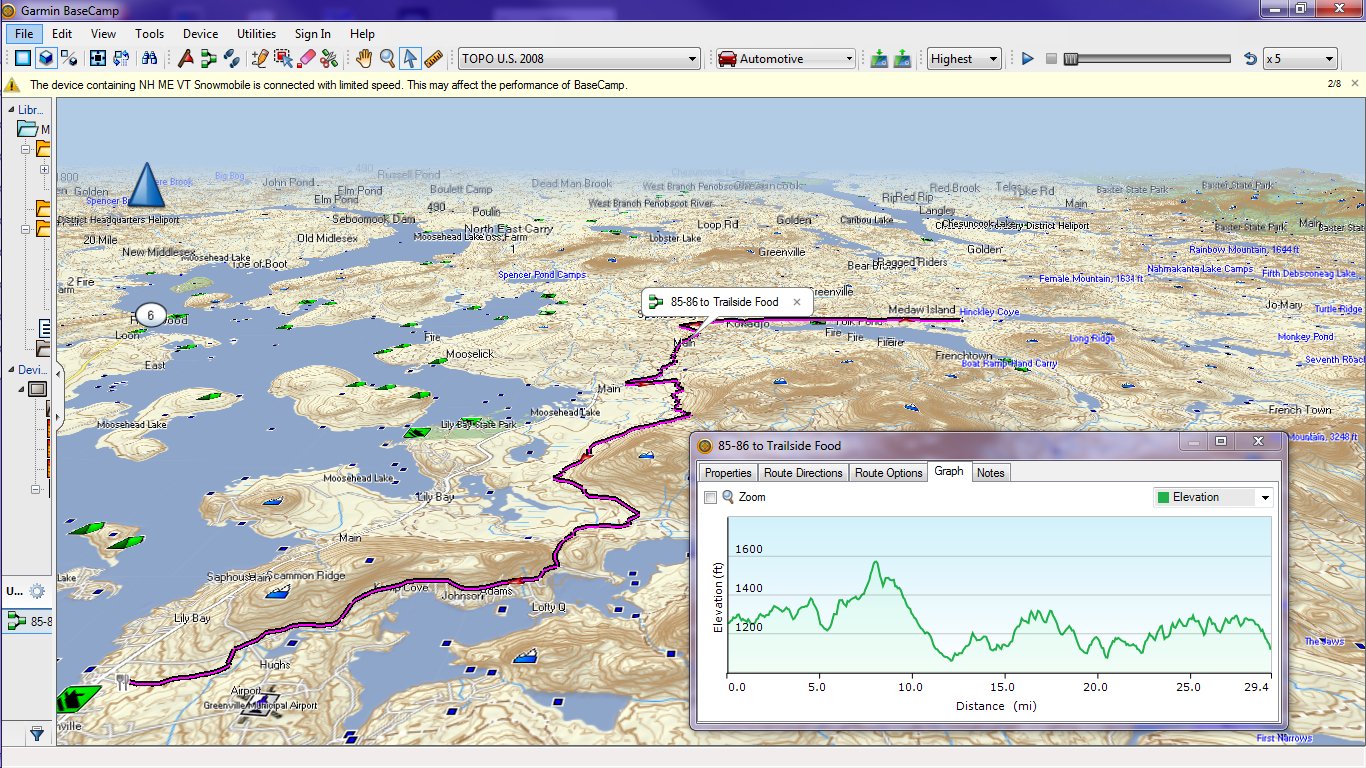Select the 85-8 route in the sidebar list
The image size is (1366, 768).
pyautogui.click(x=29, y=621)
